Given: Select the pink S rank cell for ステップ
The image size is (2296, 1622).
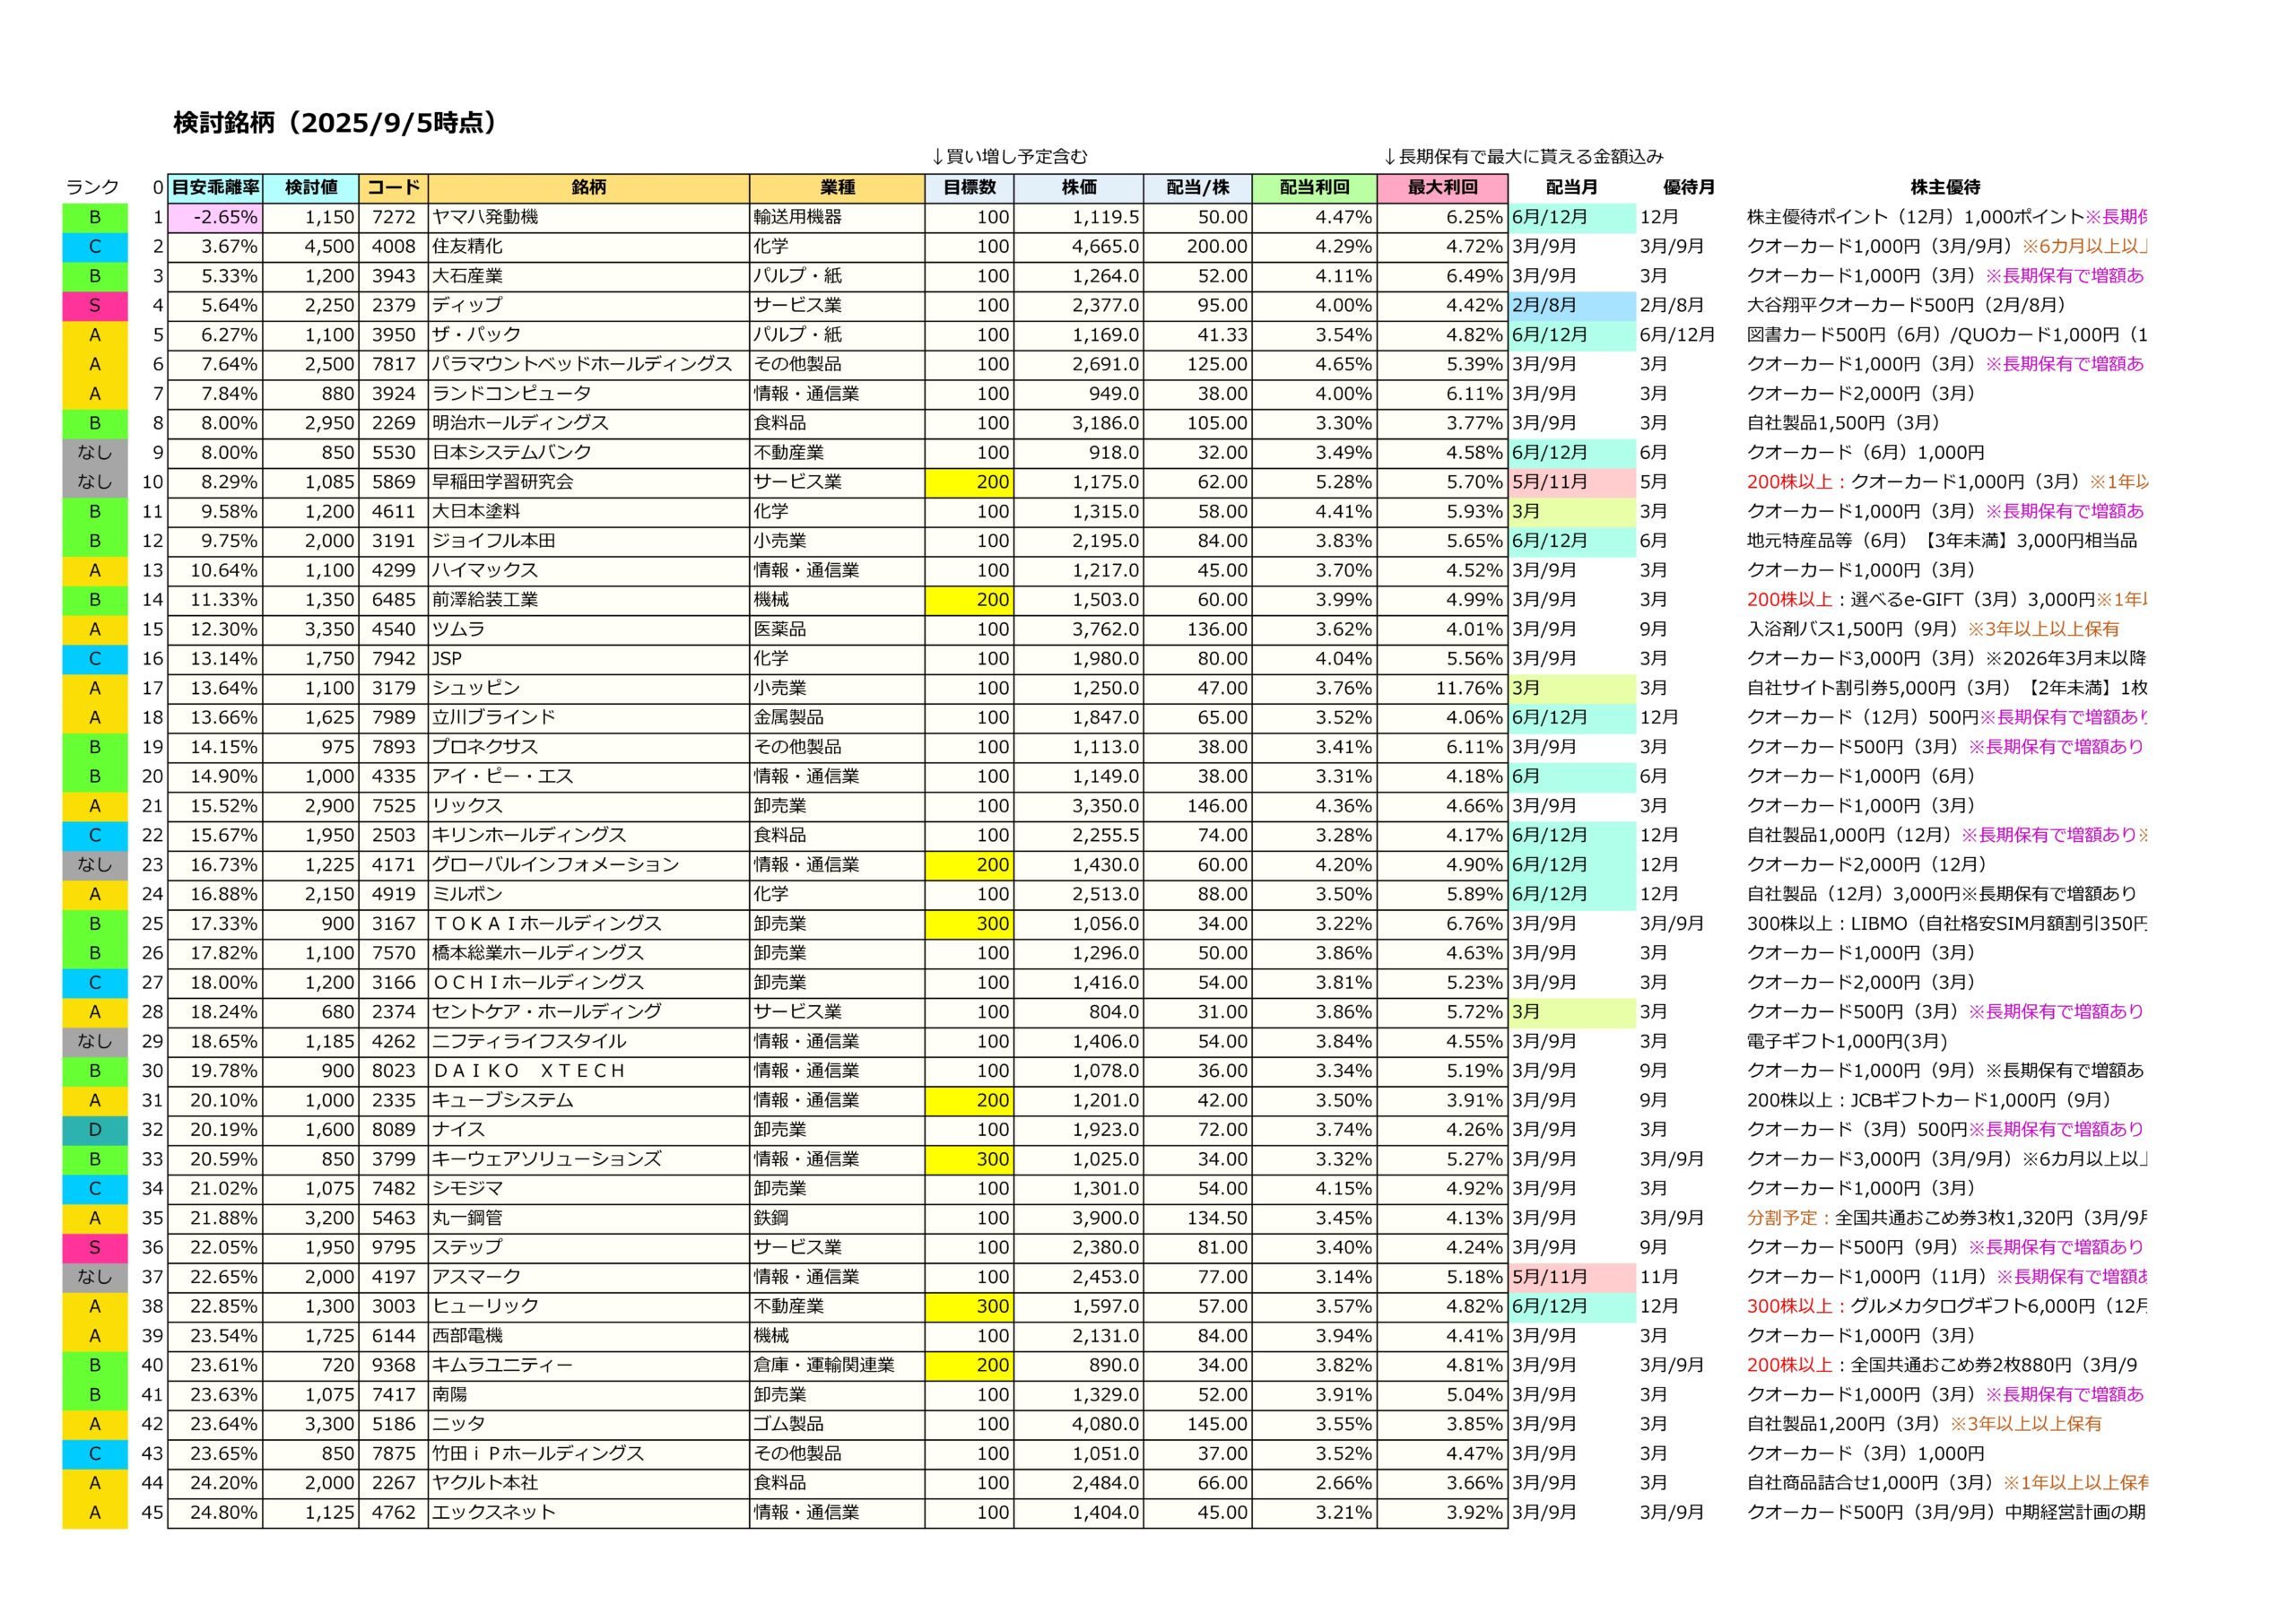Looking at the screenshot, I should (x=95, y=1248).
